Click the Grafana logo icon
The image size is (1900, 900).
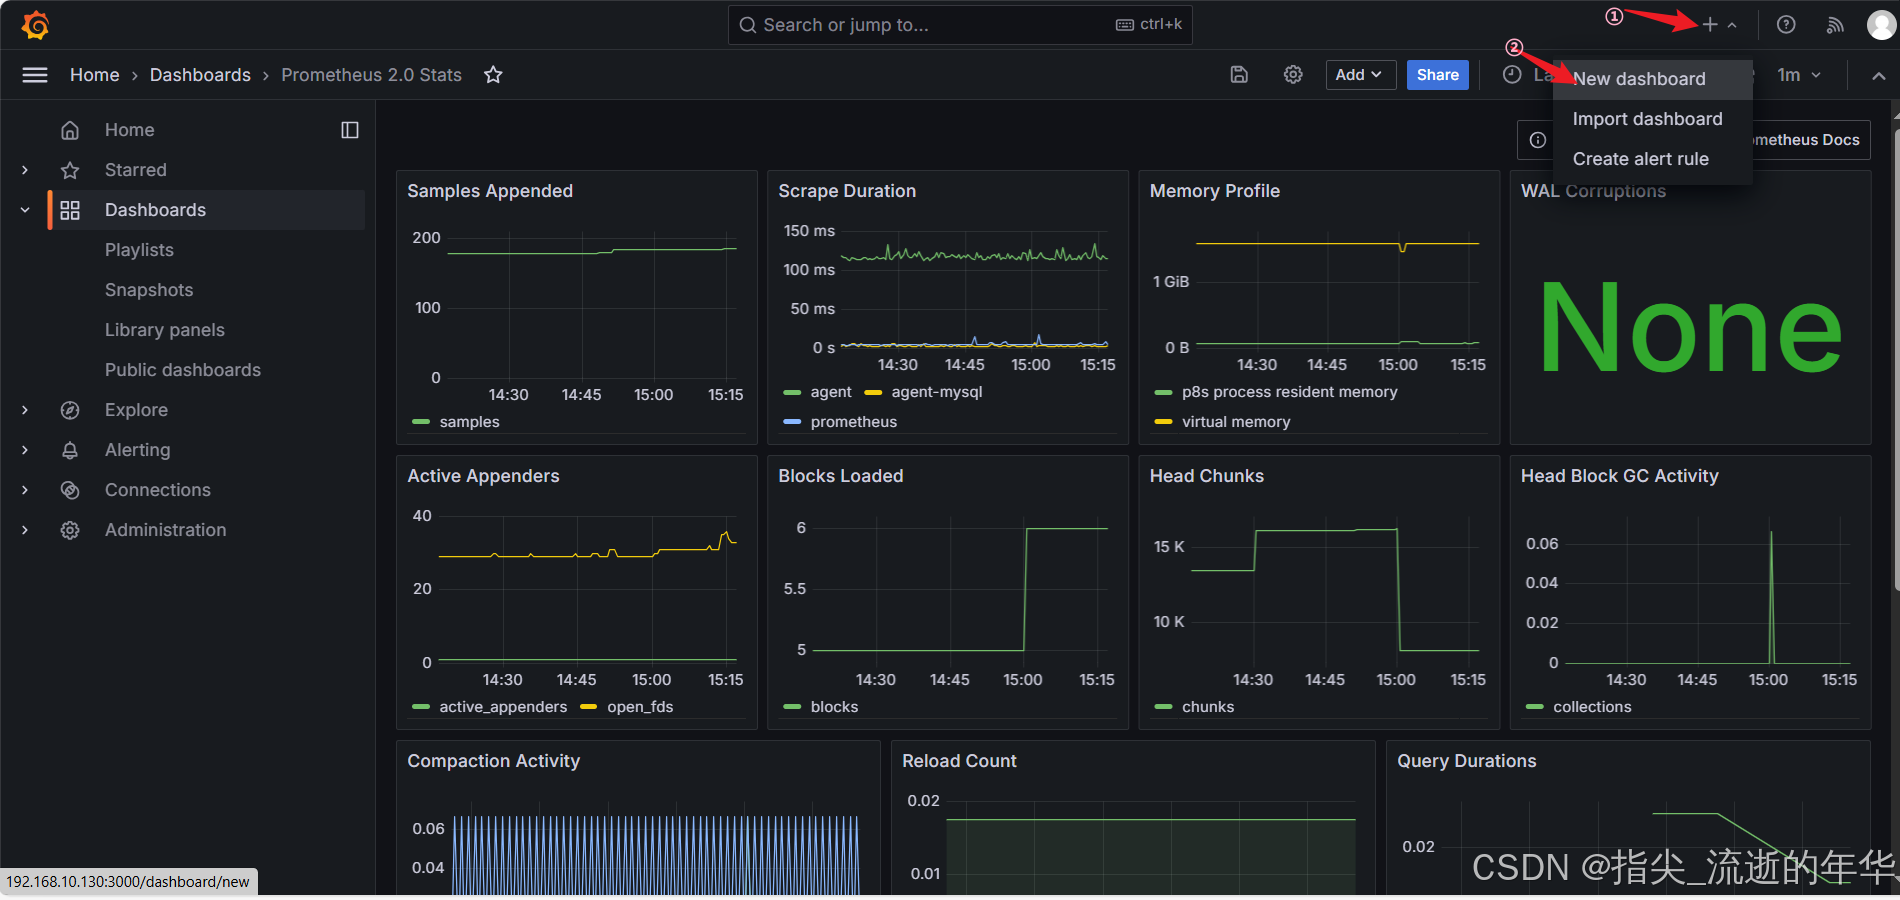tap(36, 25)
